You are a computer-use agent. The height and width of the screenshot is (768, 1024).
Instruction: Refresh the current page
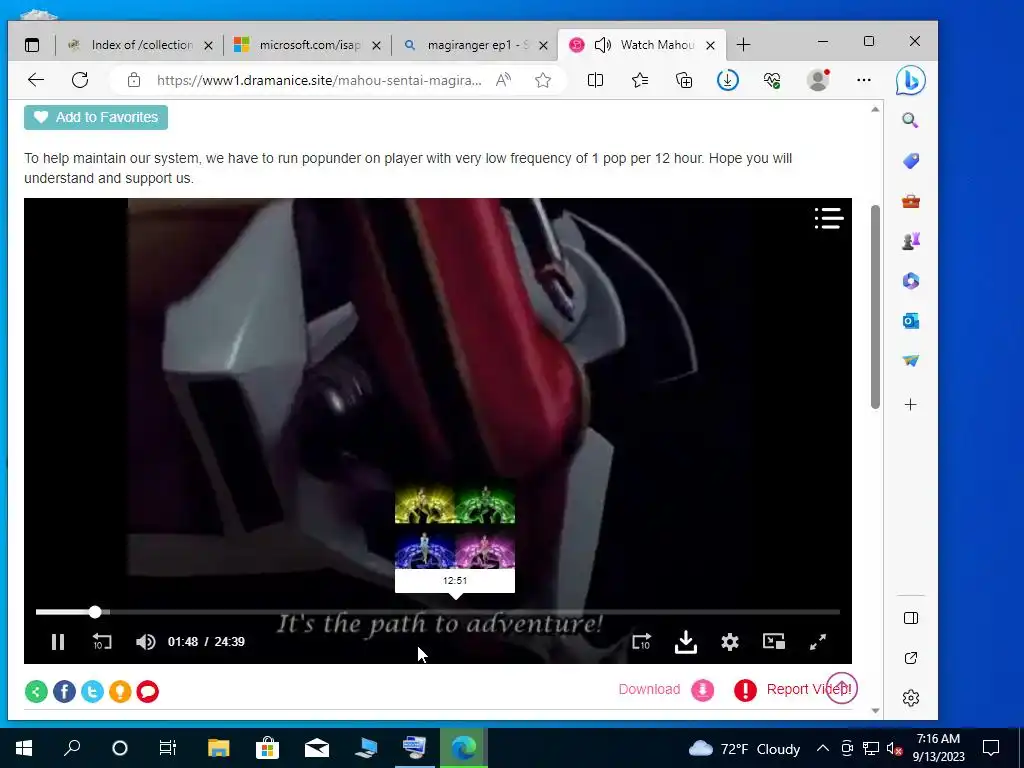tap(80, 80)
